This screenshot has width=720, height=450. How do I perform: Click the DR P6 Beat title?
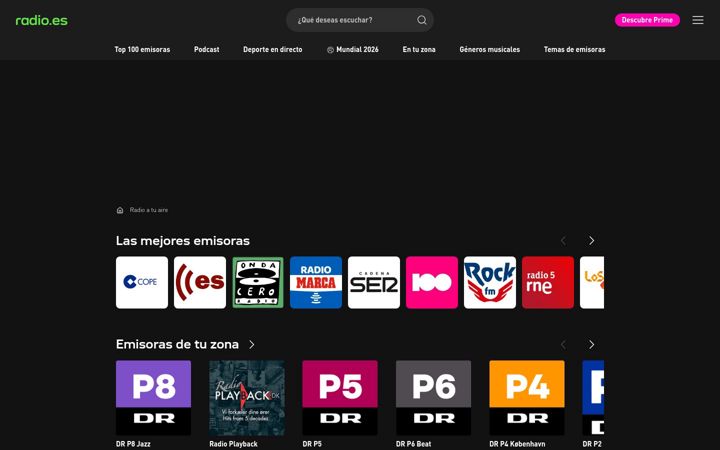(x=413, y=444)
